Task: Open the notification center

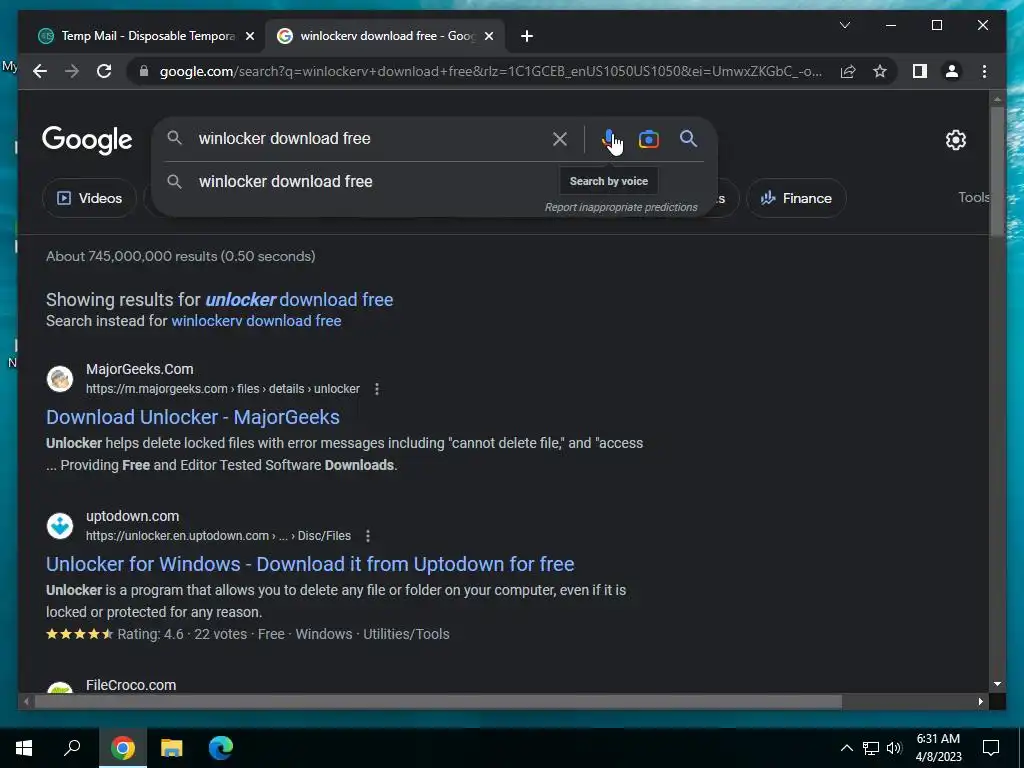Action: pyautogui.click(x=991, y=748)
